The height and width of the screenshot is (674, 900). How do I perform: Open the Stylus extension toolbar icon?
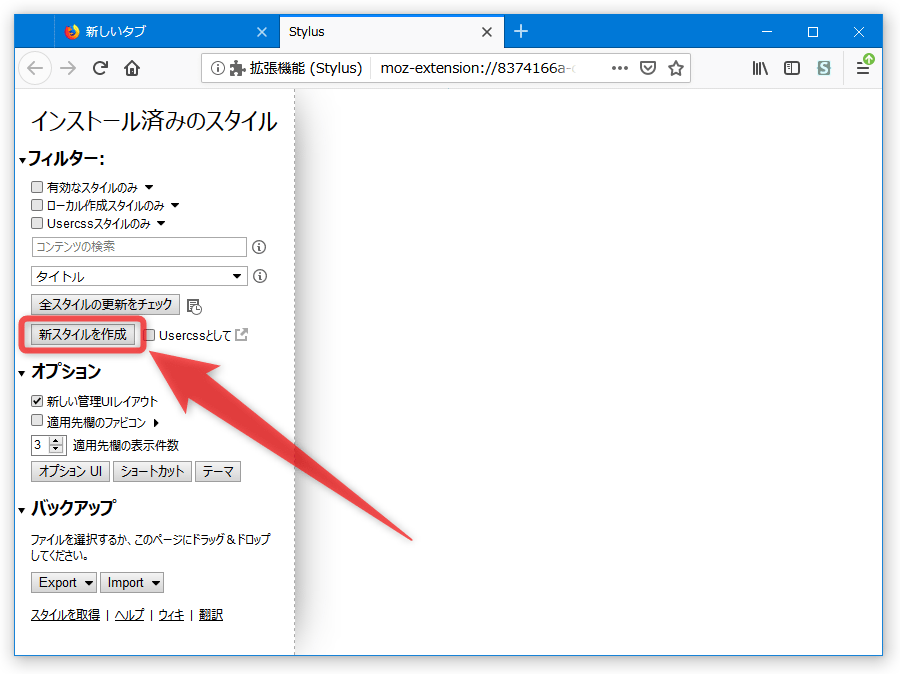tap(824, 68)
